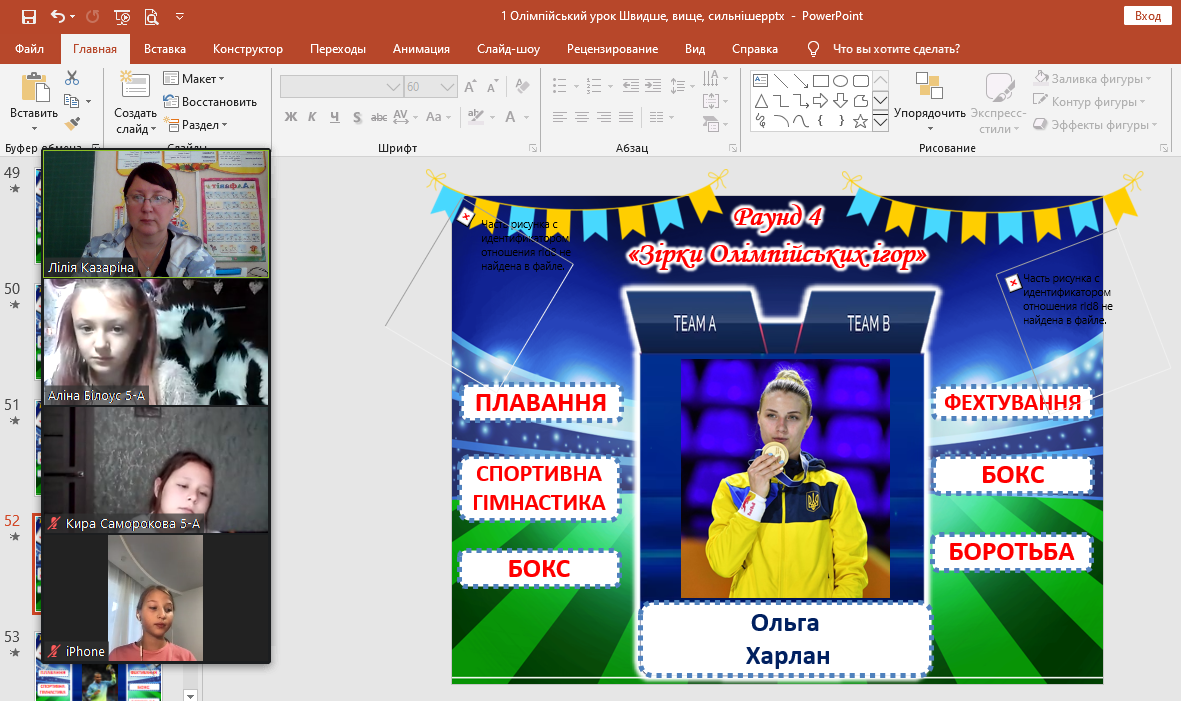Click the lightbulb Tell Me icon
This screenshot has height=701, width=1181.
(x=813, y=49)
